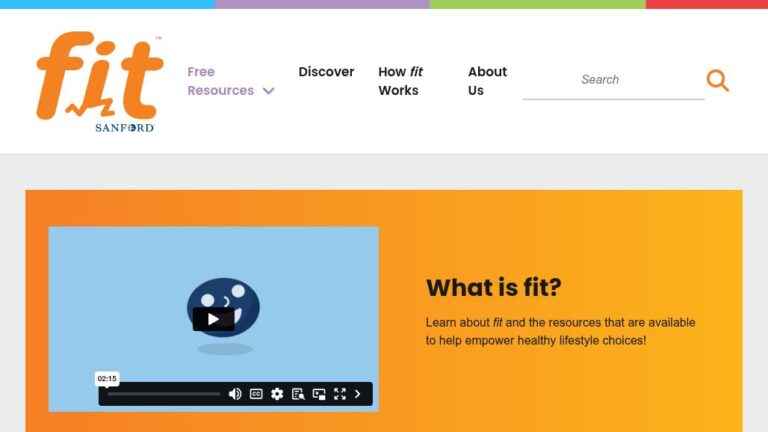
Task: Open the Discover menu item
Action: tap(326, 72)
